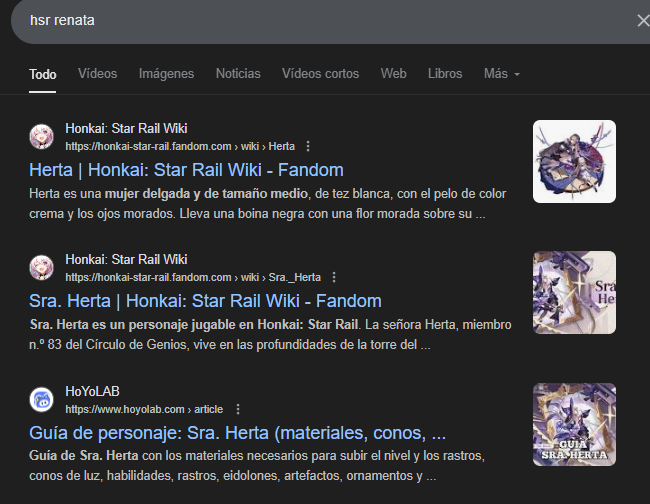Click the URL ending in wiki › Herta
The height and width of the screenshot is (504, 650).
coord(180,146)
